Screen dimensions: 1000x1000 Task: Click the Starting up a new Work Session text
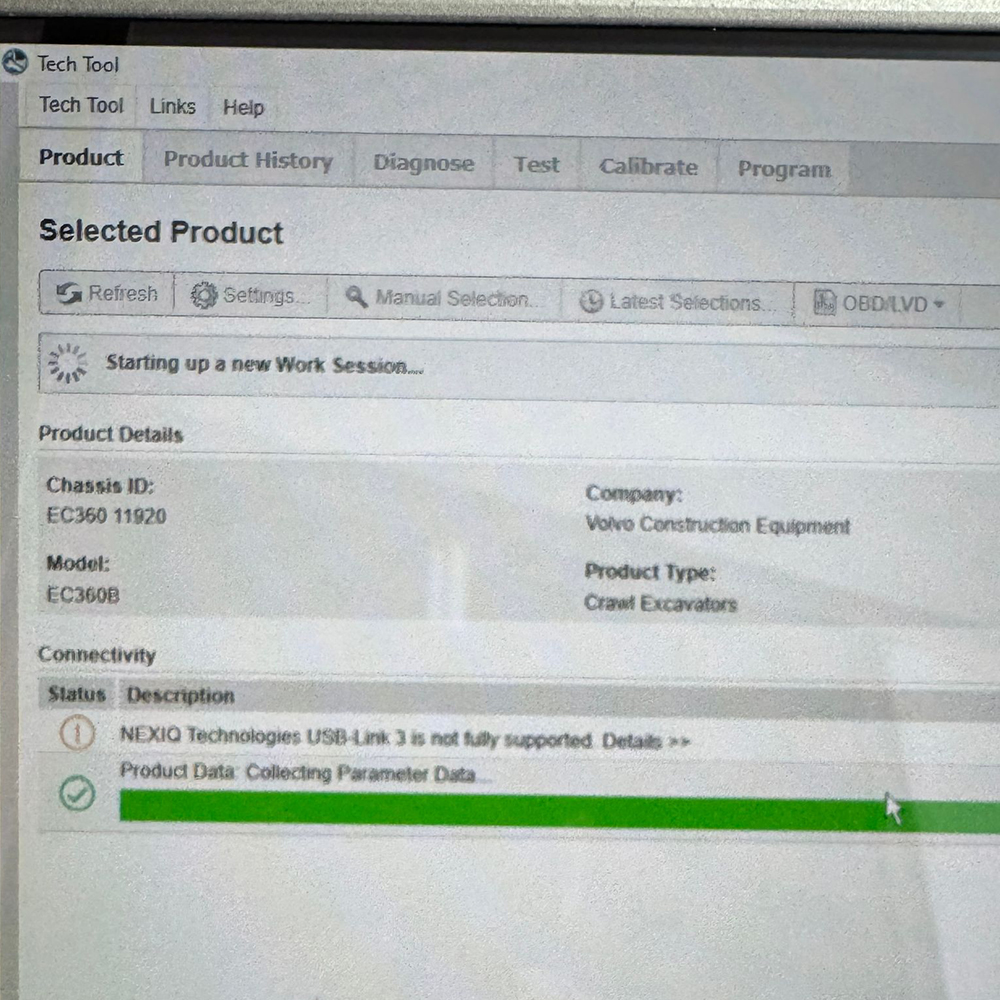264,364
